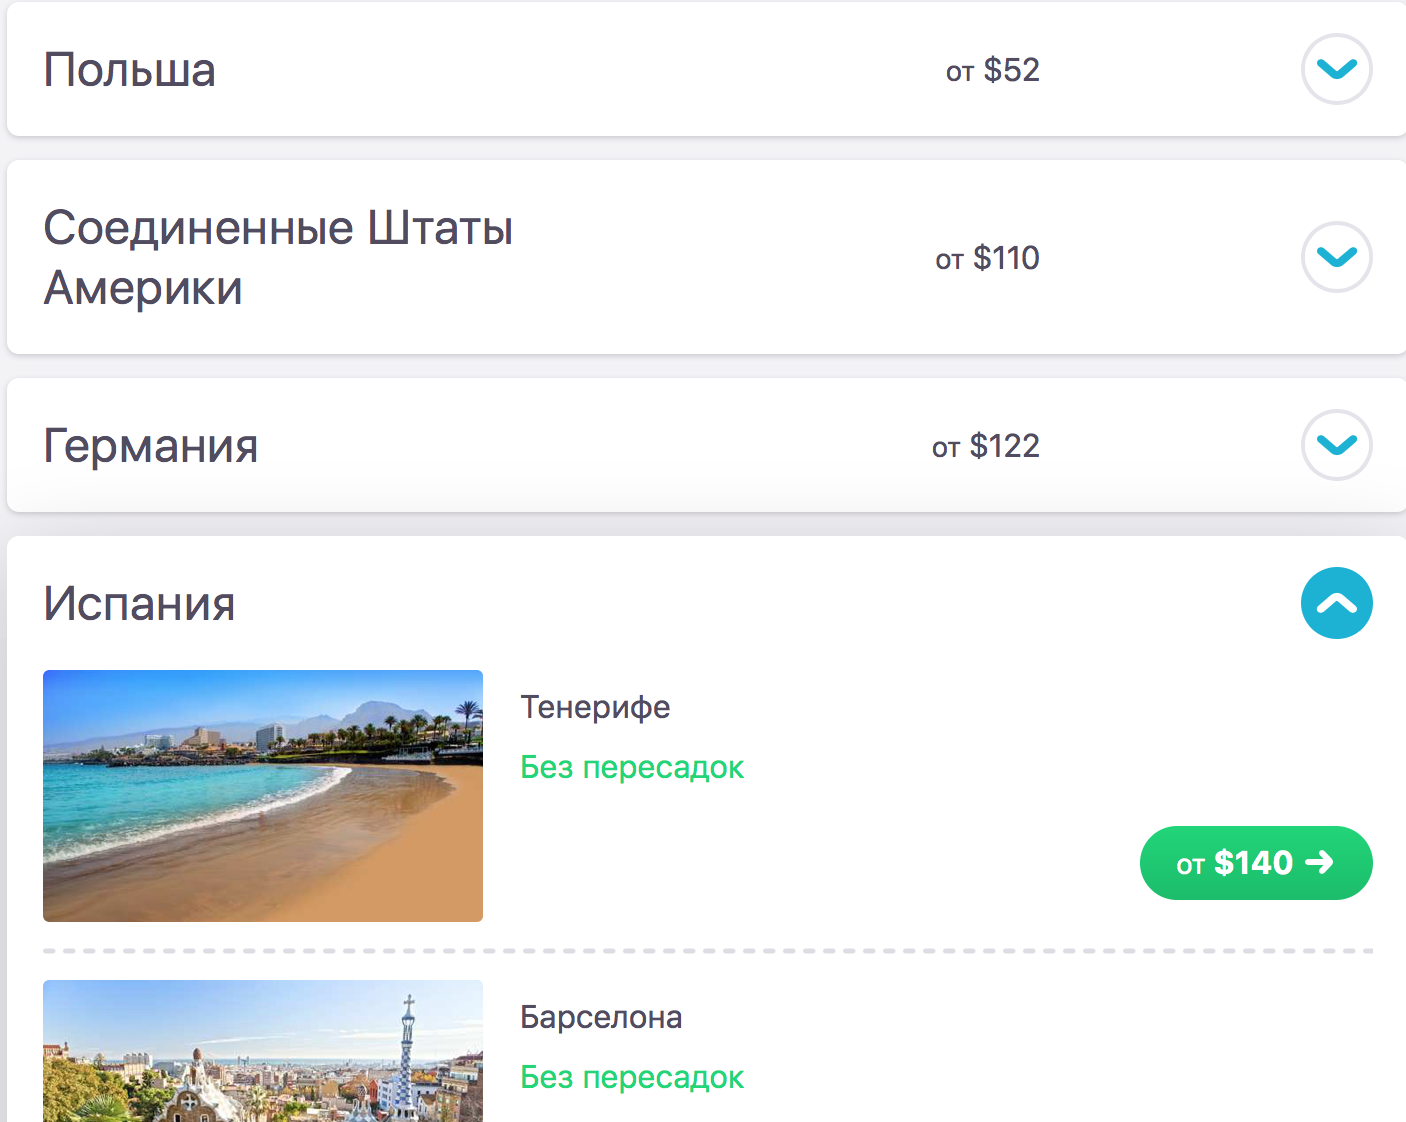This screenshot has height=1122, width=1406.
Task: Open the Барселона destination link
Action: point(601,1017)
